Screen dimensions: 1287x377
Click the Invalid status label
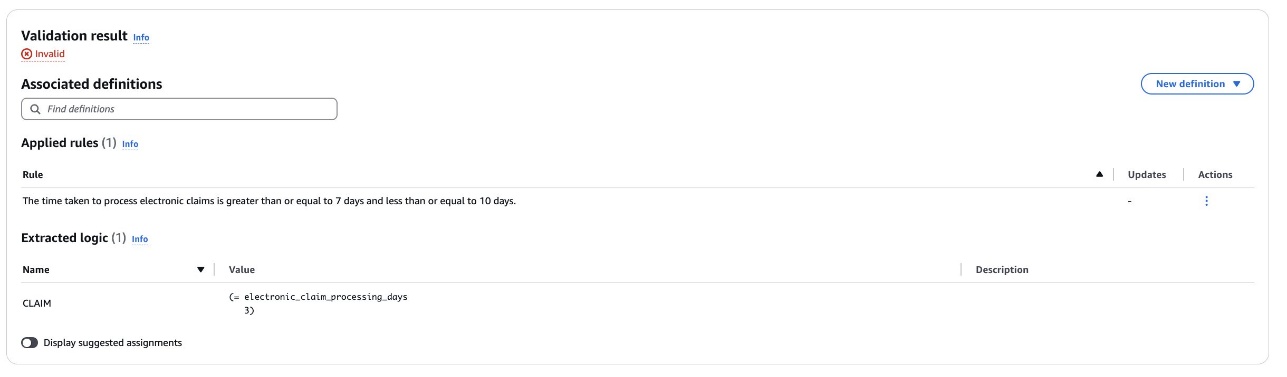50,54
